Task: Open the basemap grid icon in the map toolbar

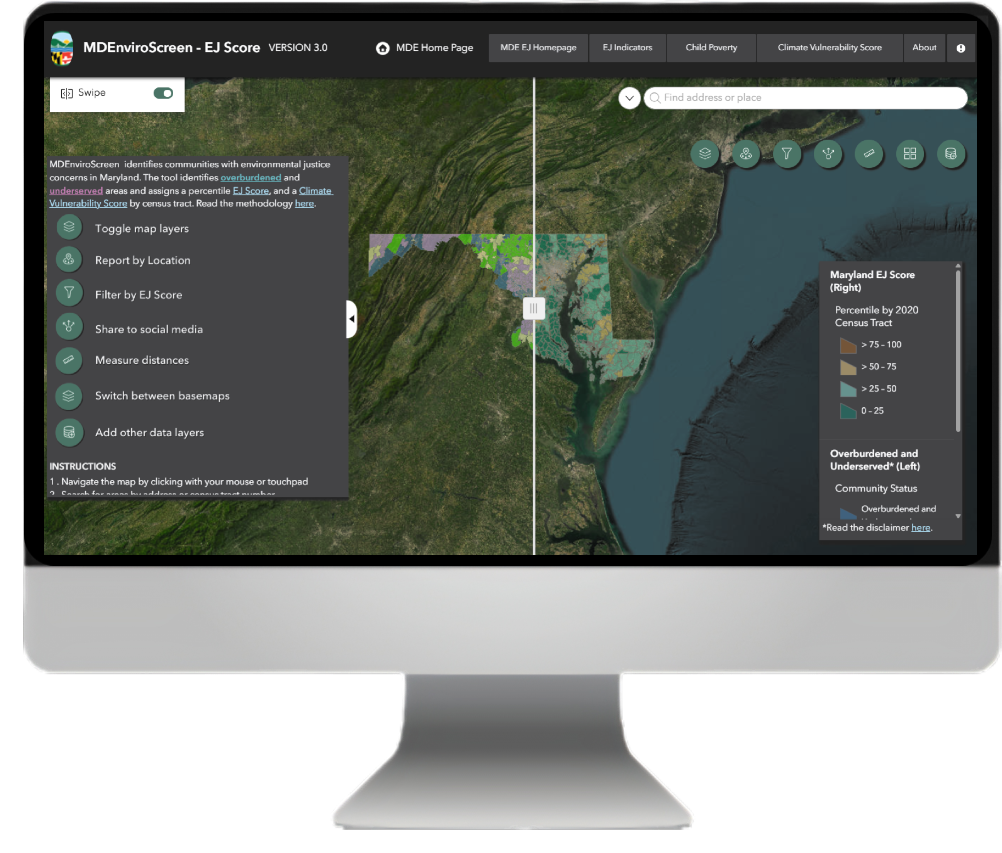Action: [x=910, y=154]
